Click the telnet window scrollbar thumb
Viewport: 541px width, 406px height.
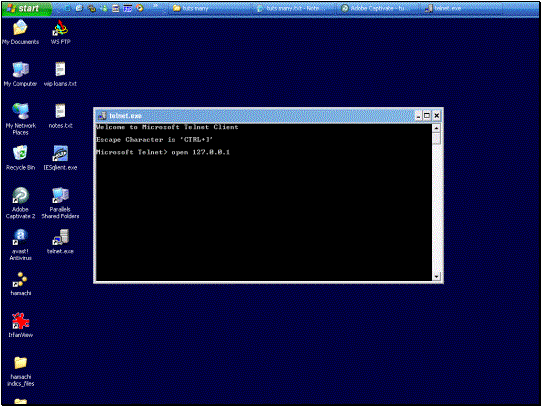coord(436,138)
